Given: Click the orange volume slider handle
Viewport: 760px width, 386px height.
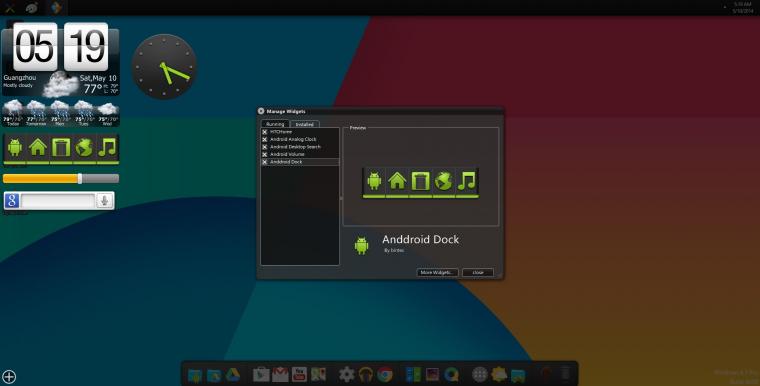Looking at the screenshot, I should [80, 178].
